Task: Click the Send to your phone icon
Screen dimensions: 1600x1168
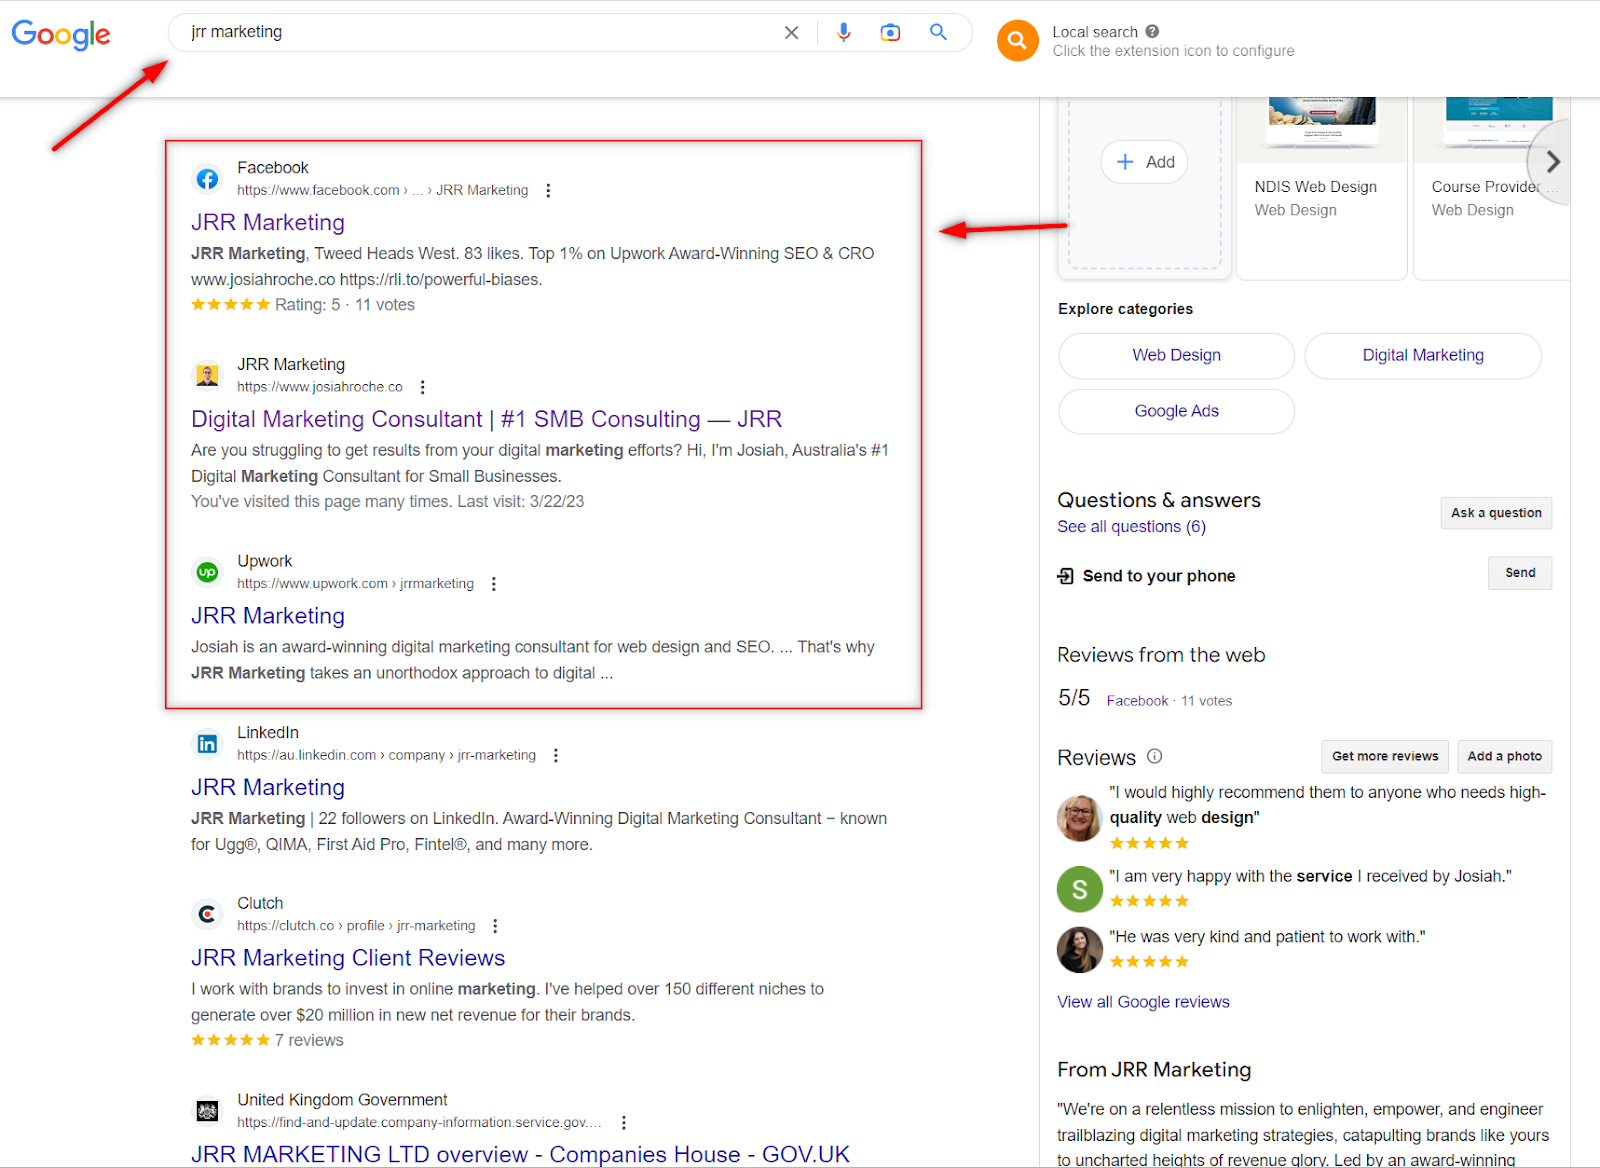Action: pyautogui.click(x=1066, y=576)
